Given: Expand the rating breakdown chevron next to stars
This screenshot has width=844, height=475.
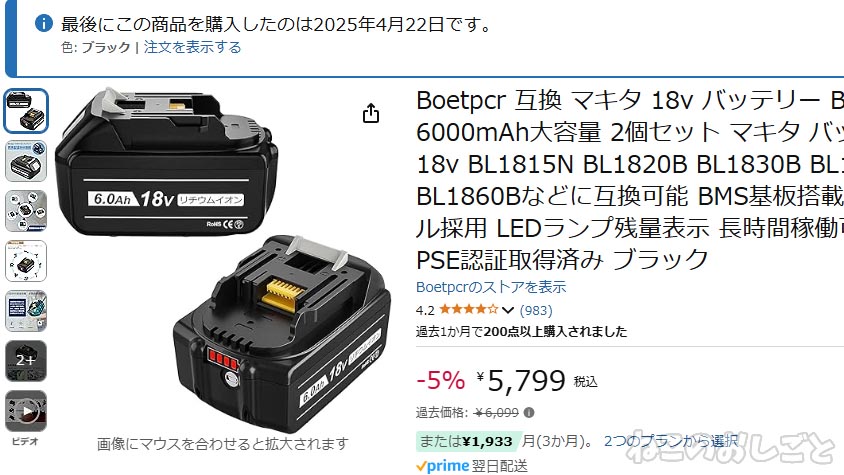Looking at the screenshot, I should pyautogui.click(x=508, y=310).
